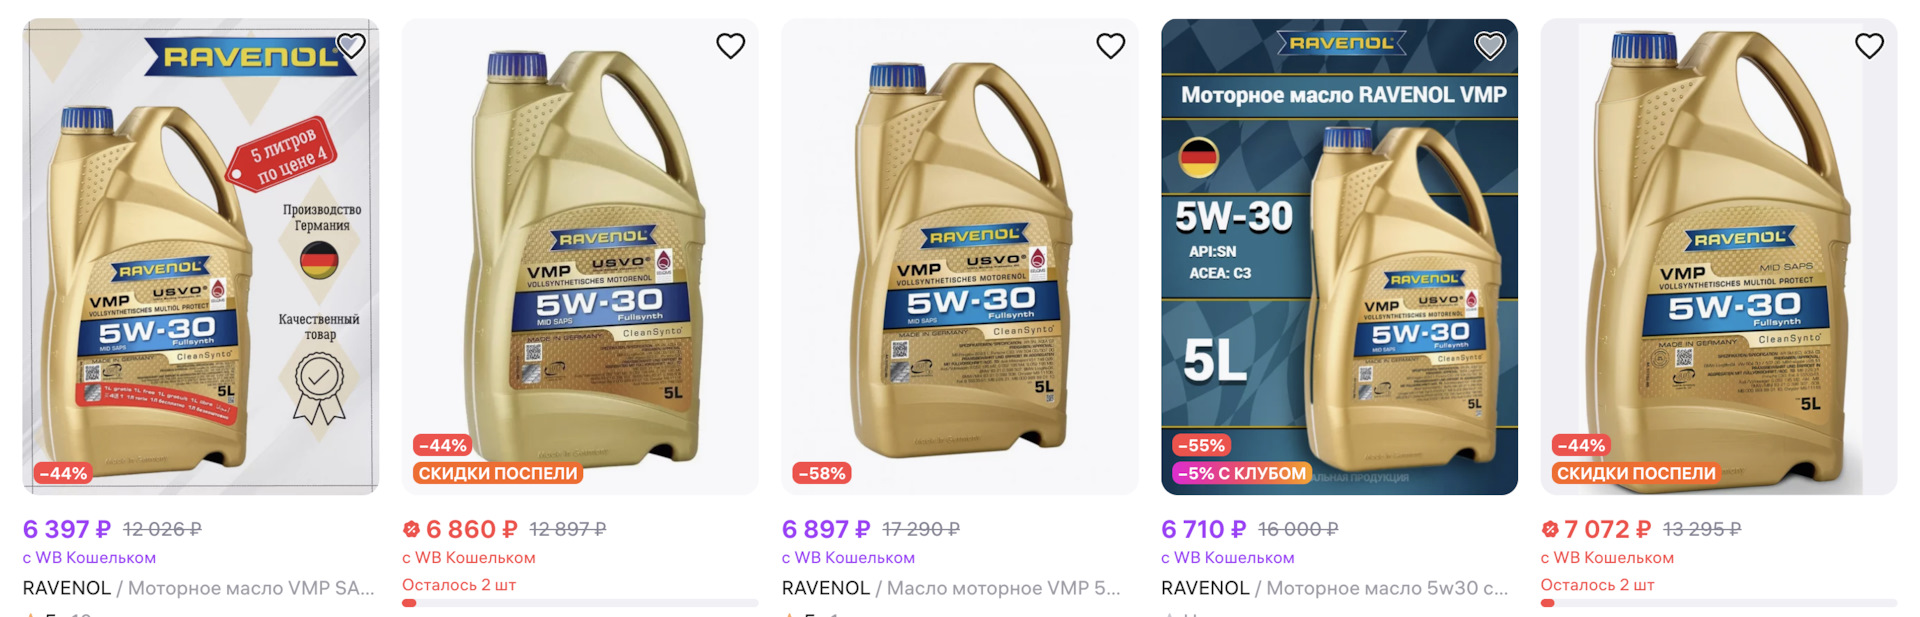
Task: Click the red discount icon beside 7 072 ₽
Action: [1550, 529]
